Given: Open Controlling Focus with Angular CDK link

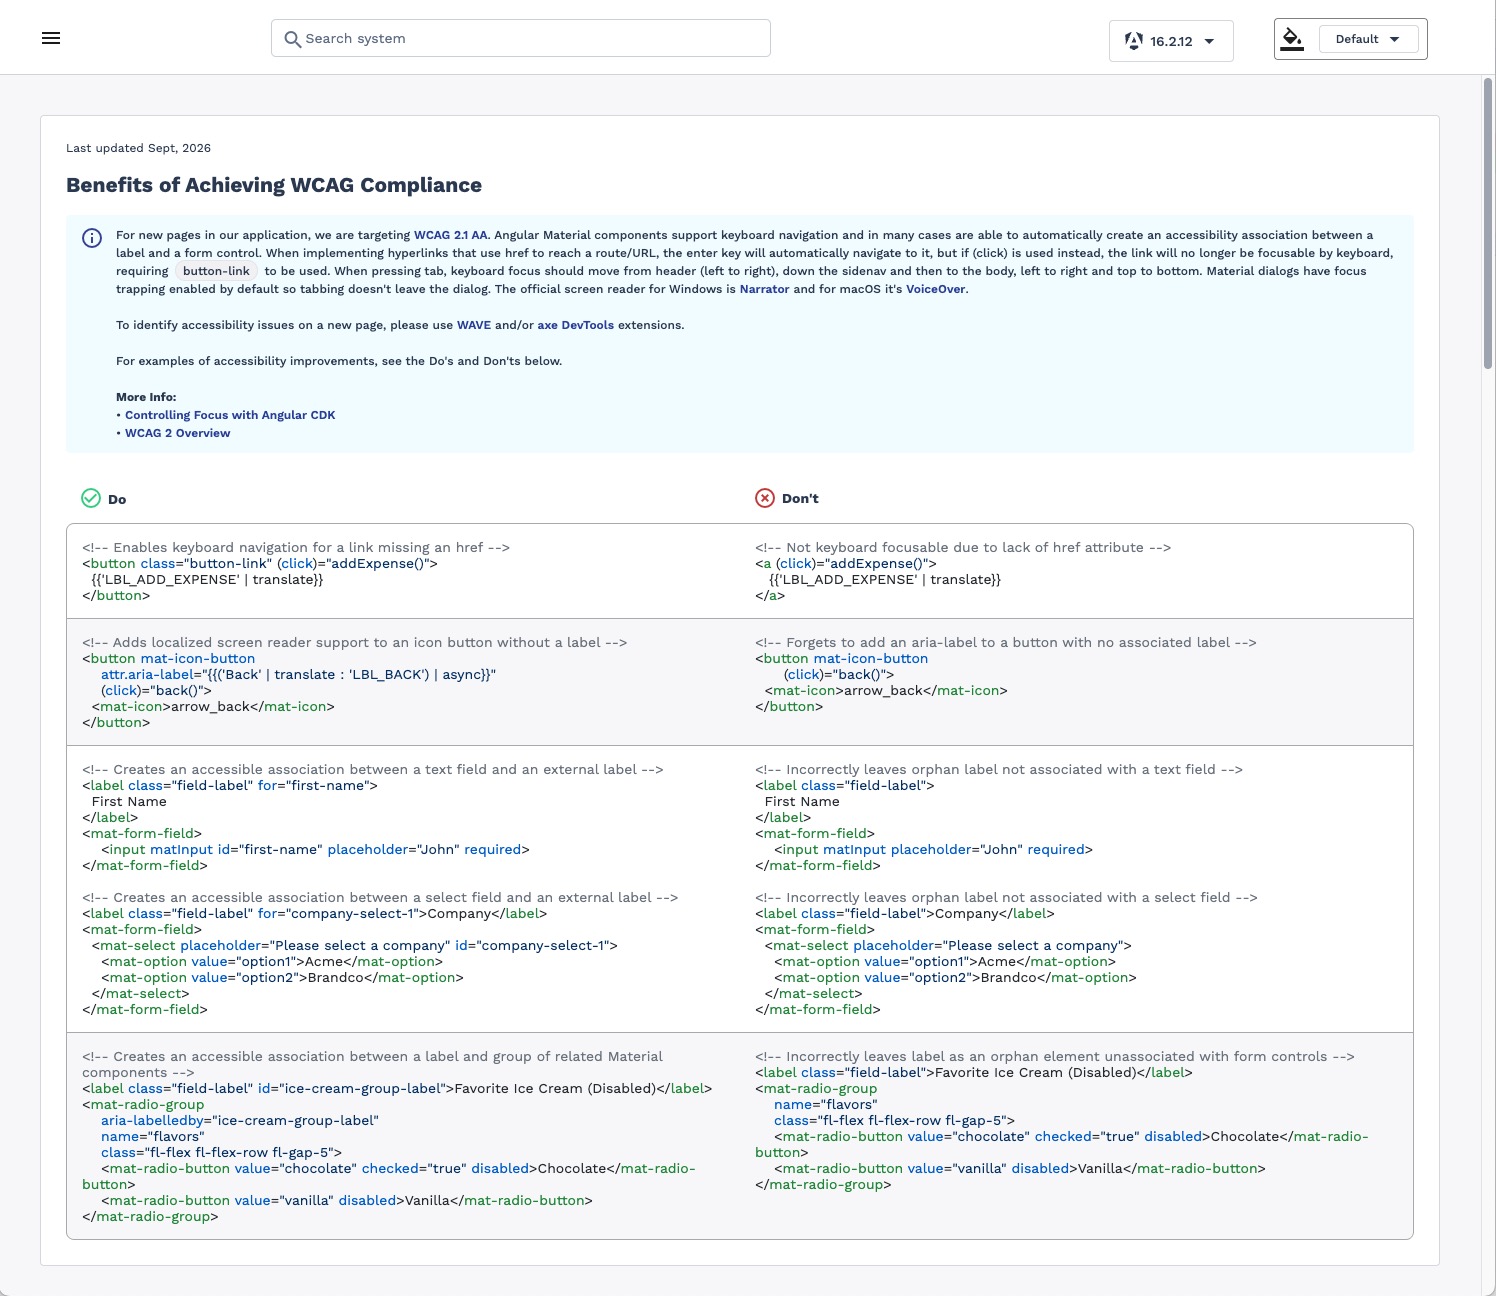Looking at the screenshot, I should pos(230,415).
